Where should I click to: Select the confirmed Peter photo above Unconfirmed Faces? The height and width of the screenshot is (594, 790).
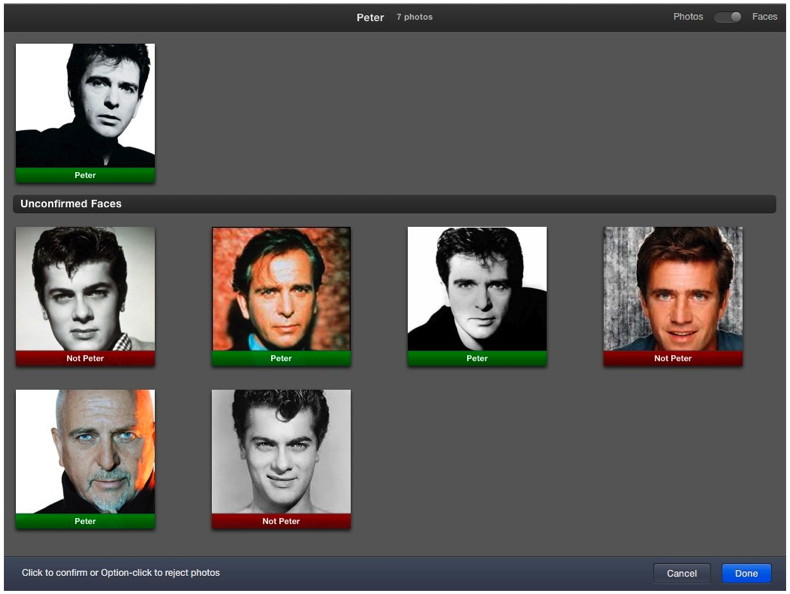click(x=85, y=106)
